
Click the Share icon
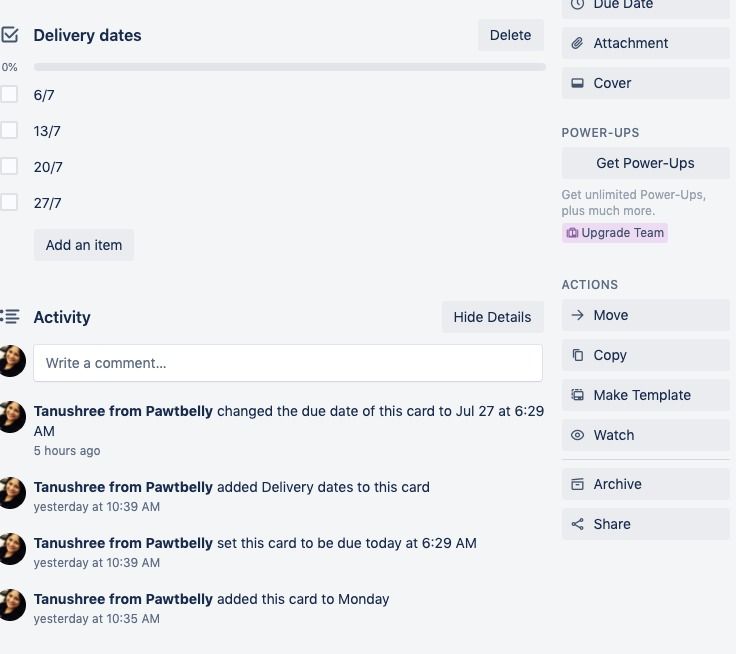577,524
